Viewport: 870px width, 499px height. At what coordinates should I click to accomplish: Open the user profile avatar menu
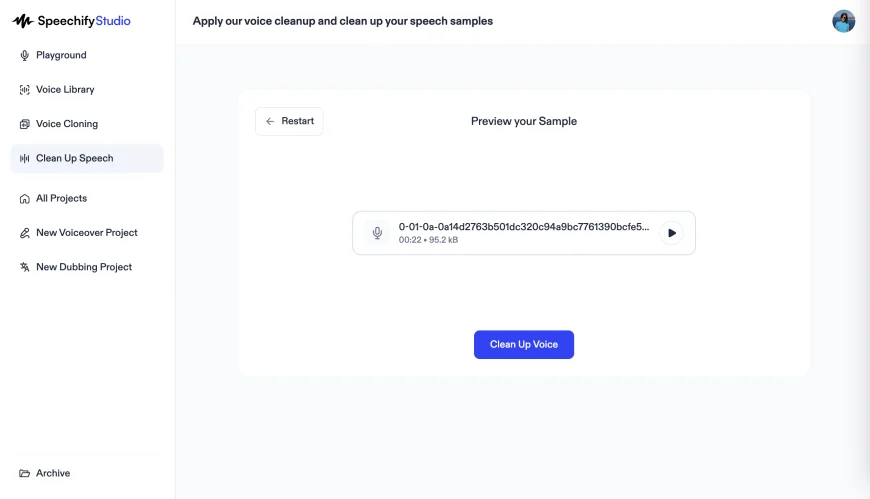tap(843, 21)
